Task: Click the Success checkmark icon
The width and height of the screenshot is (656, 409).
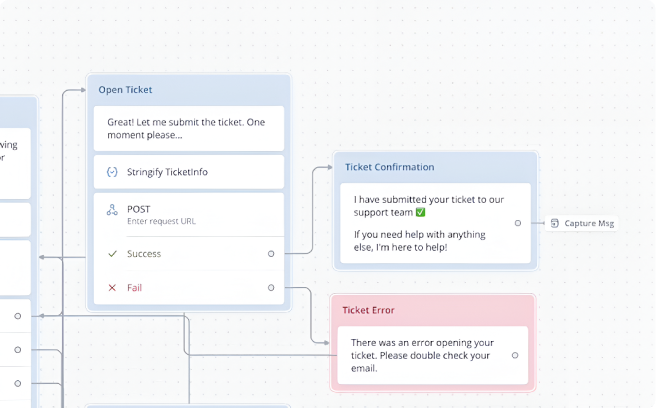Action: click(x=112, y=254)
